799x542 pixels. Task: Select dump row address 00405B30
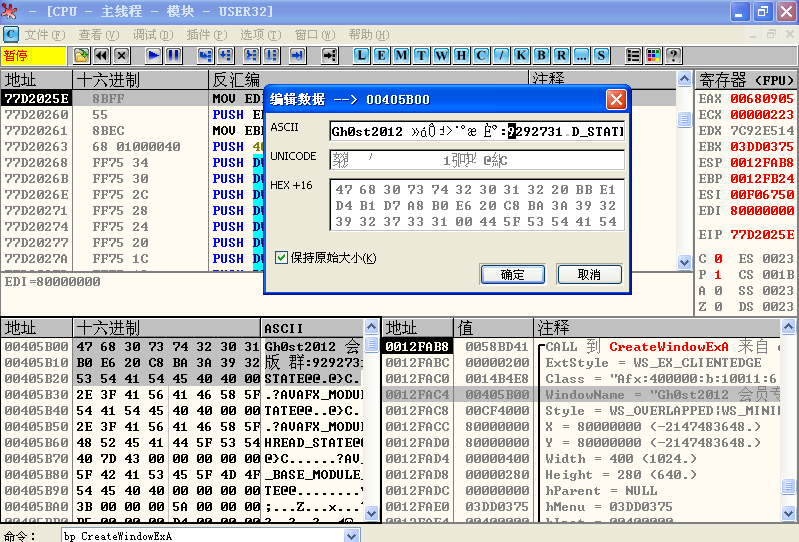click(x=36, y=395)
